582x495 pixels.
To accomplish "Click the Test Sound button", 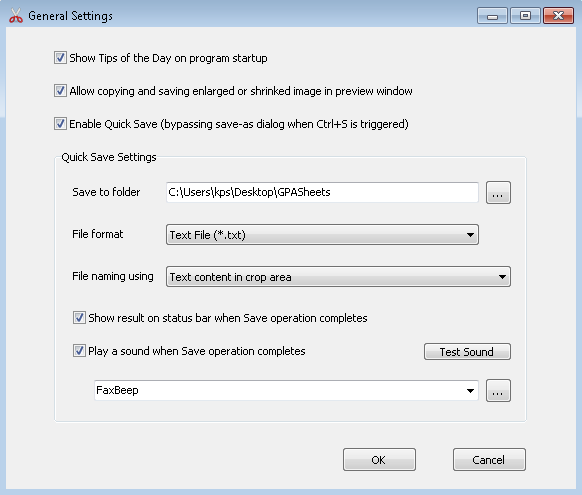I will coord(467,351).
